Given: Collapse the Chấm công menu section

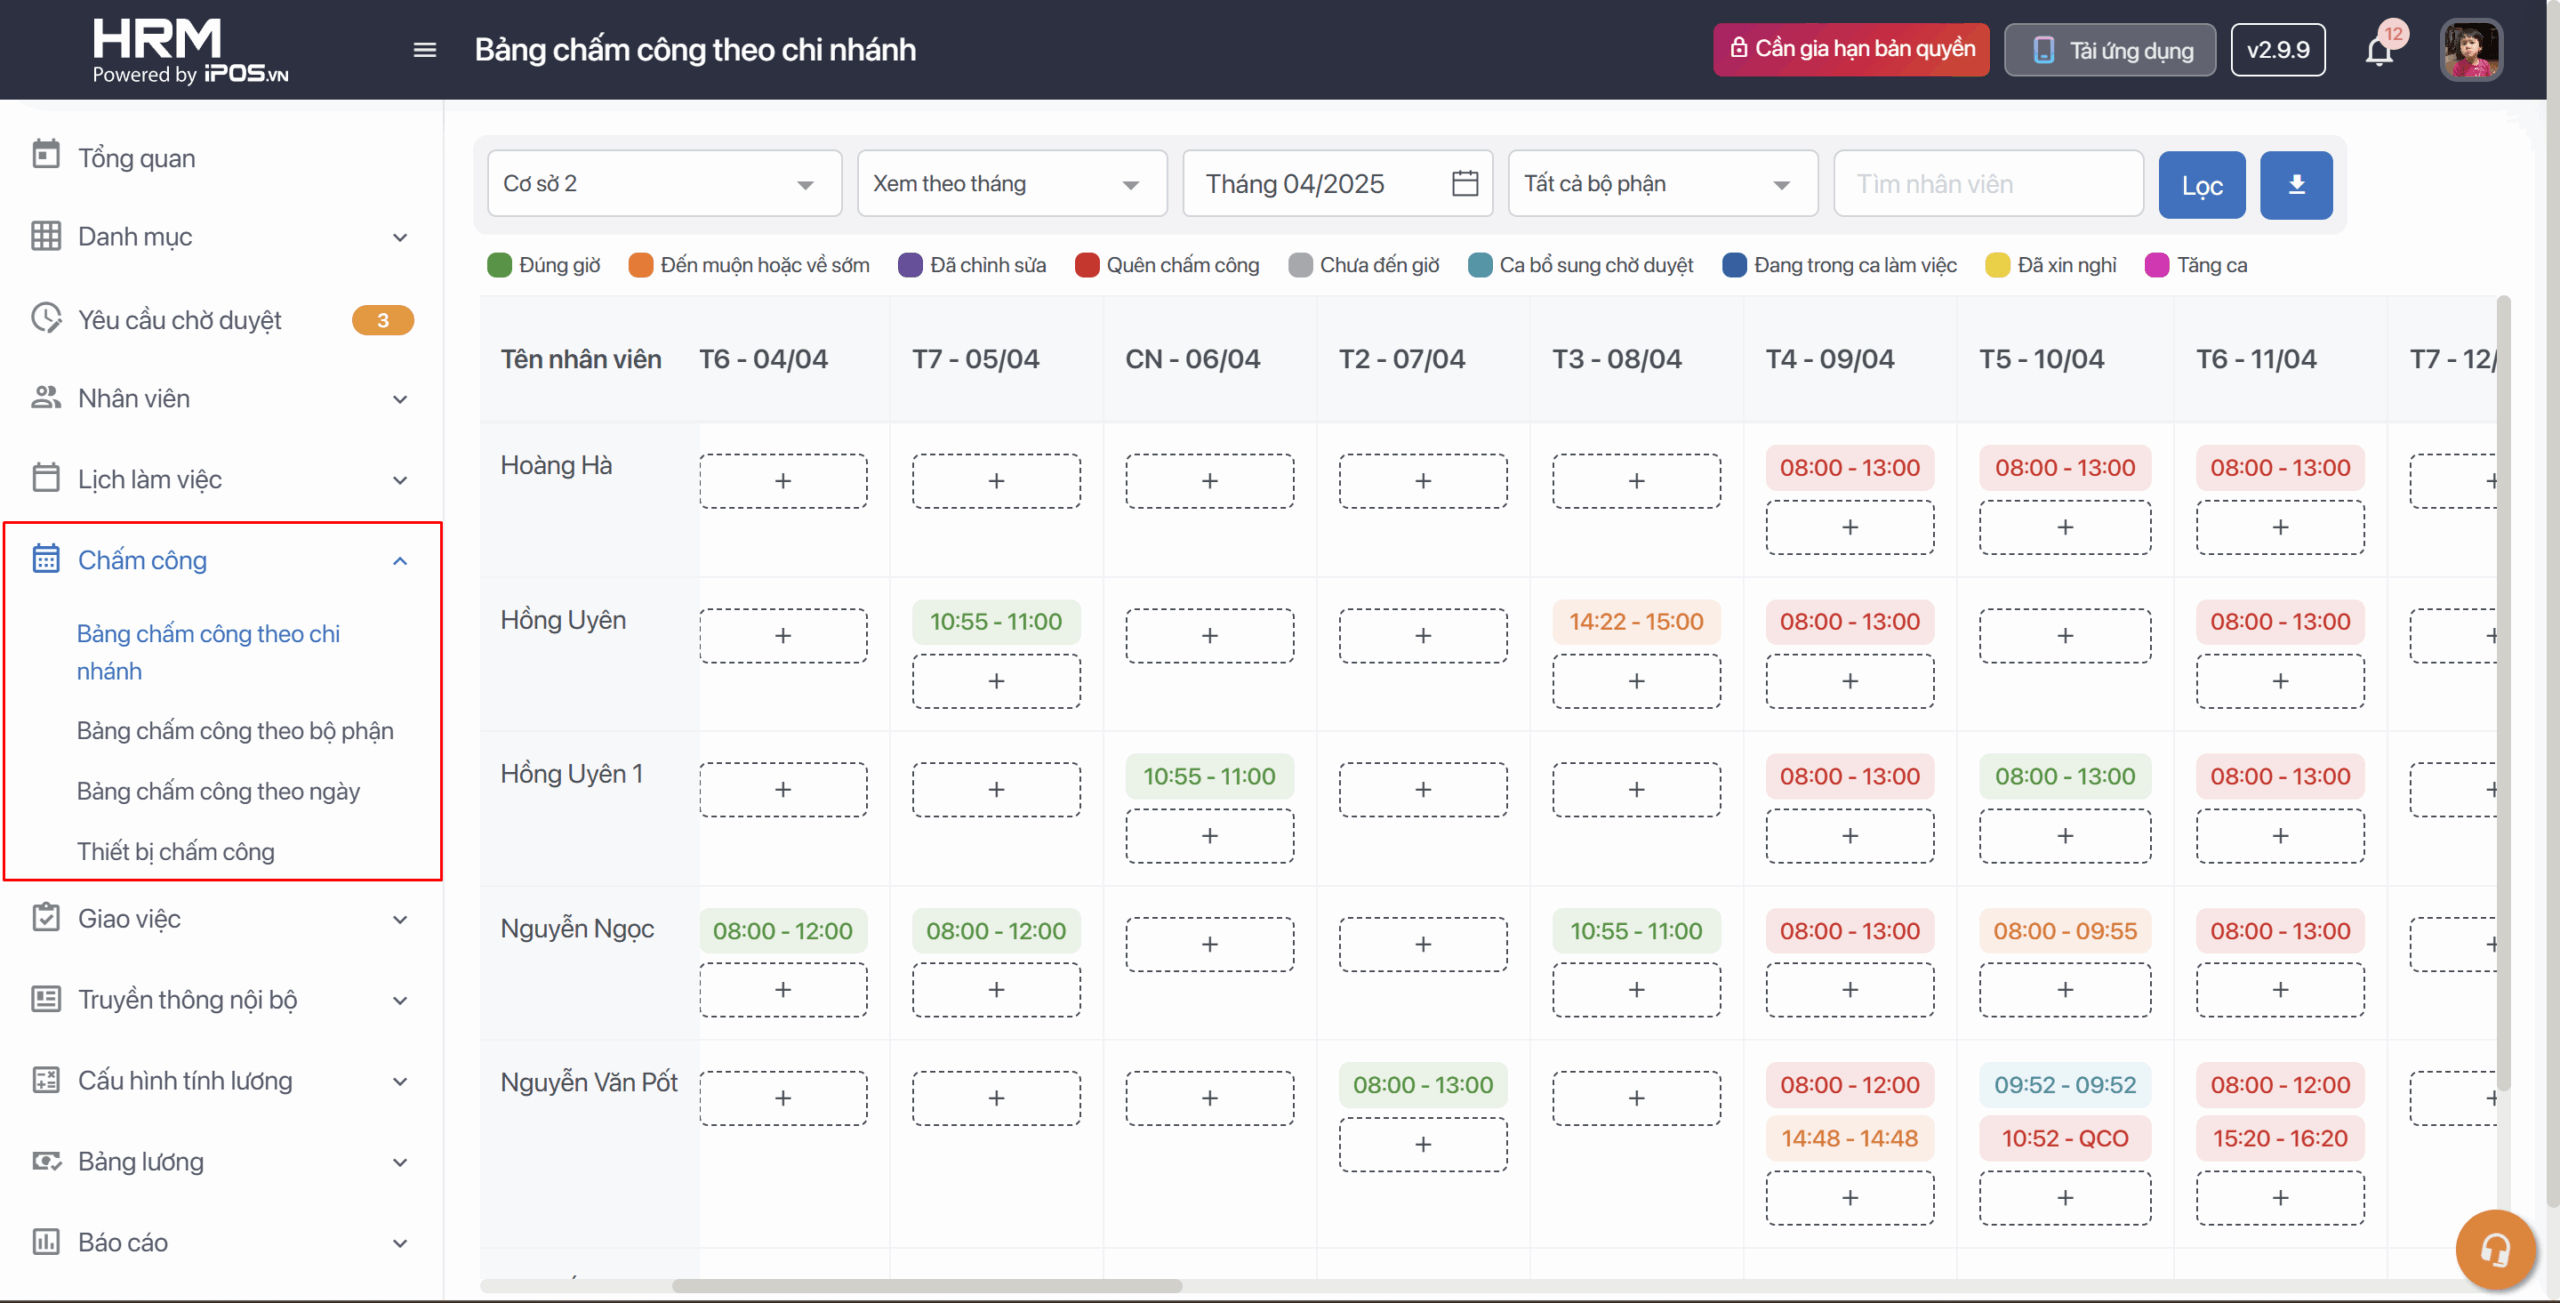Looking at the screenshot, I should 400,561.
